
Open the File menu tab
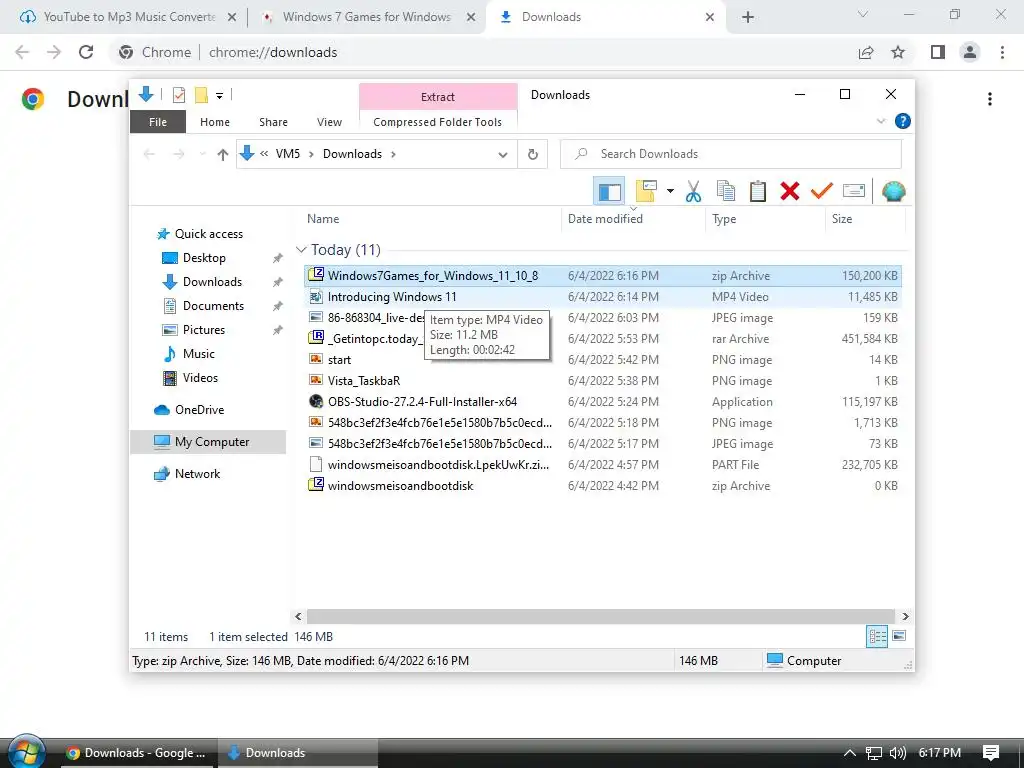coord(158,122)
